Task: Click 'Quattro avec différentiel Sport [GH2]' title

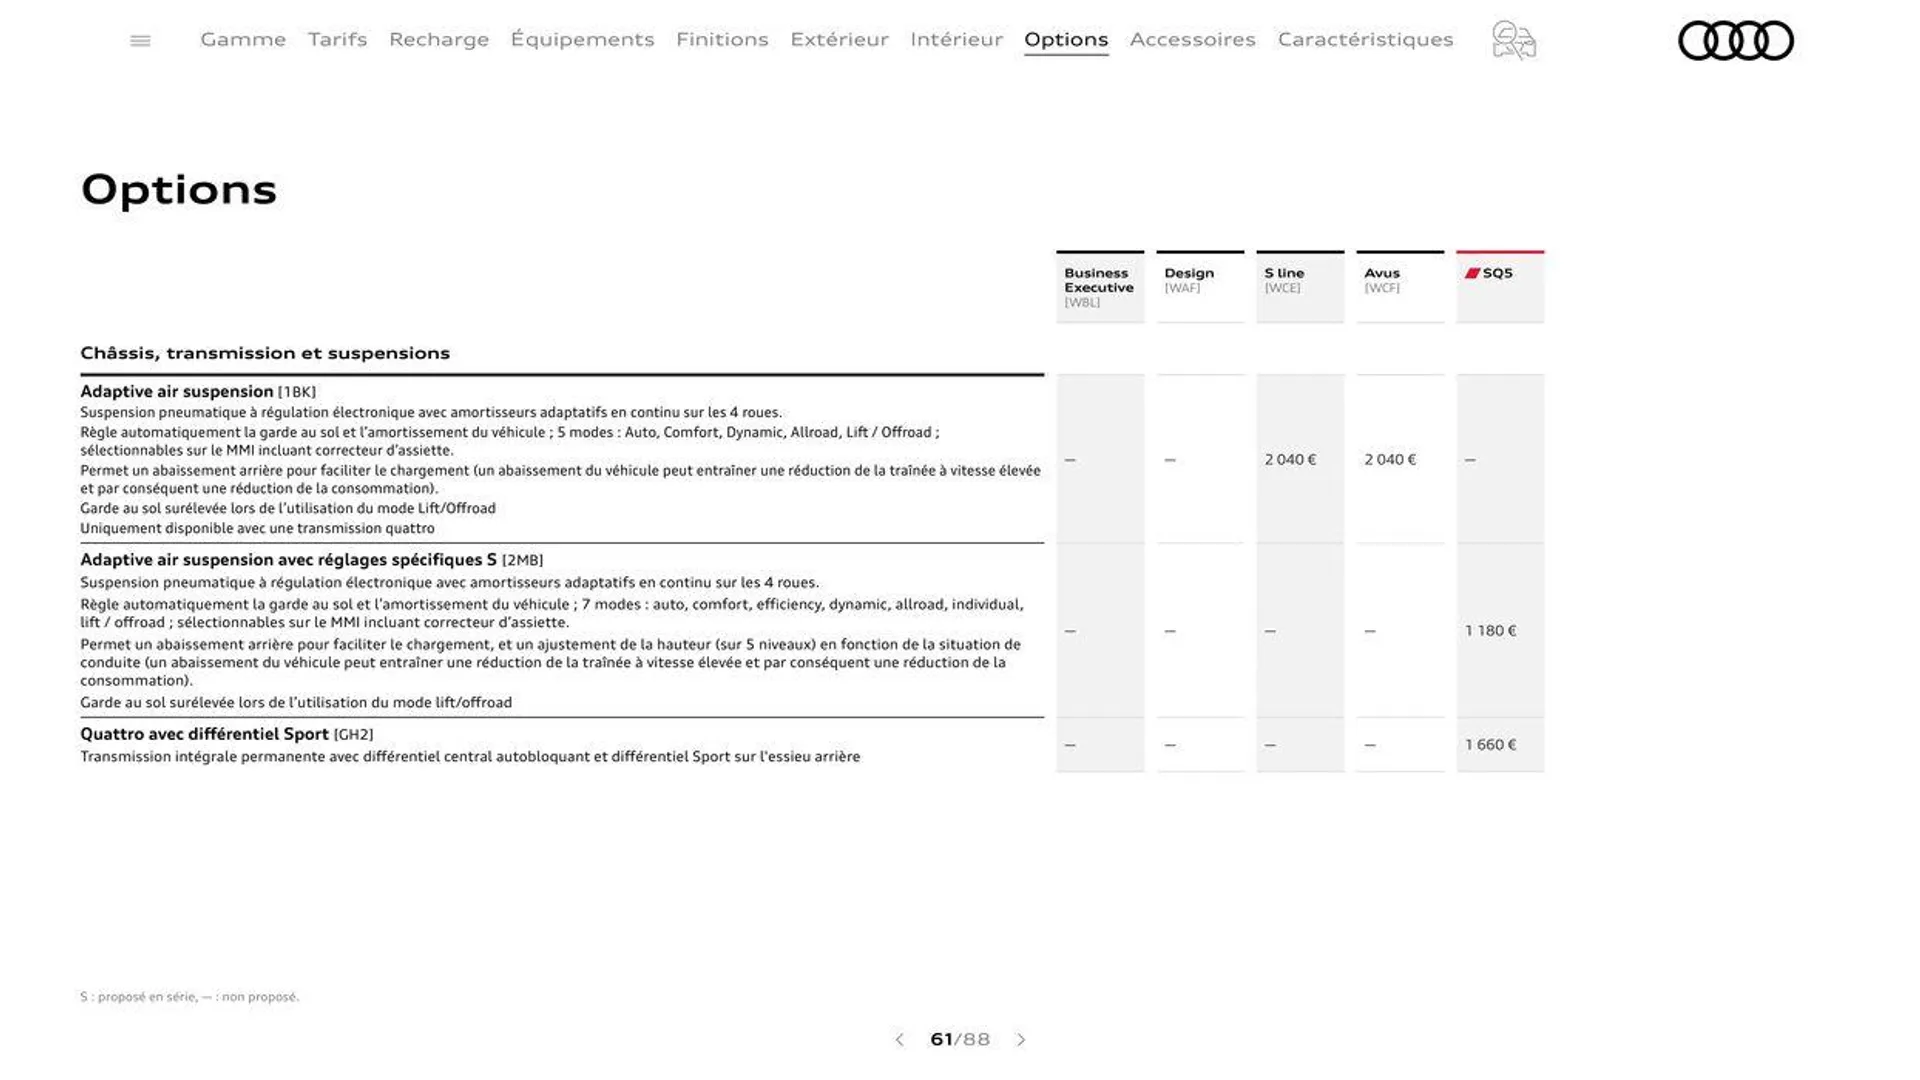Action: 227,734
